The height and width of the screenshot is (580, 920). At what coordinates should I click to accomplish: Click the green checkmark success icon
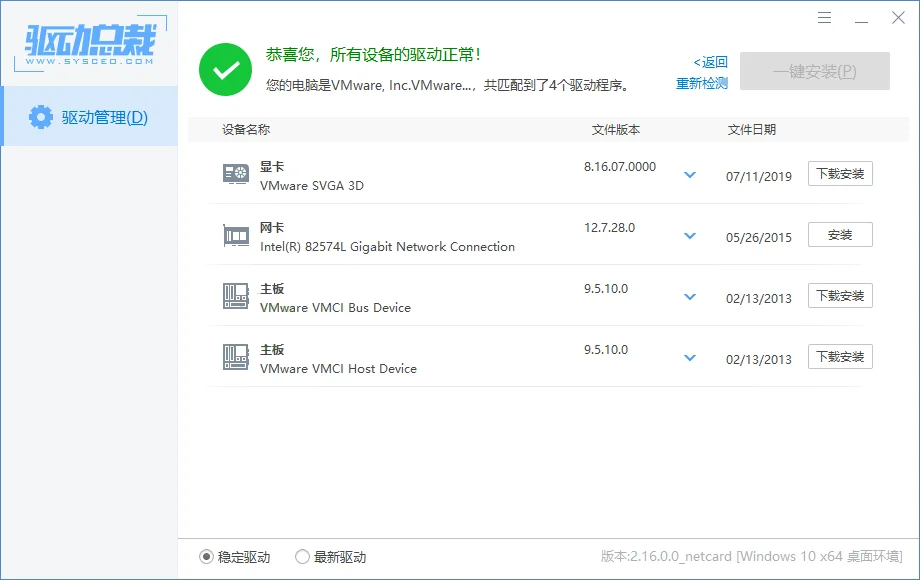(x=225, y=71)
